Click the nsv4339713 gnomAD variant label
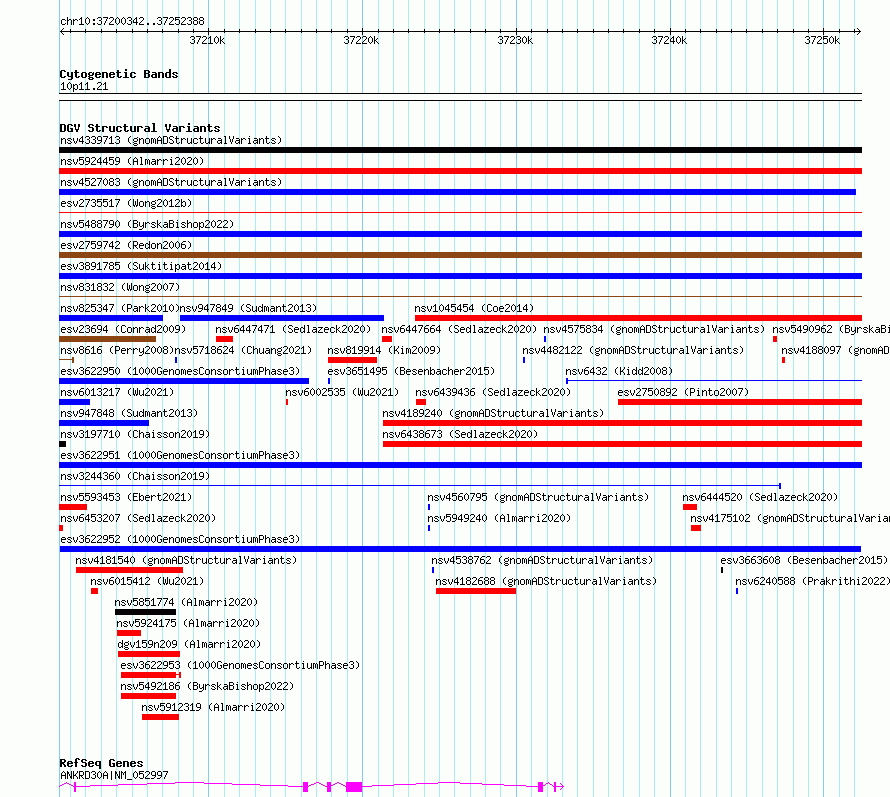The height and width of the screenshot is (797, 890). (x=171, y=140)
